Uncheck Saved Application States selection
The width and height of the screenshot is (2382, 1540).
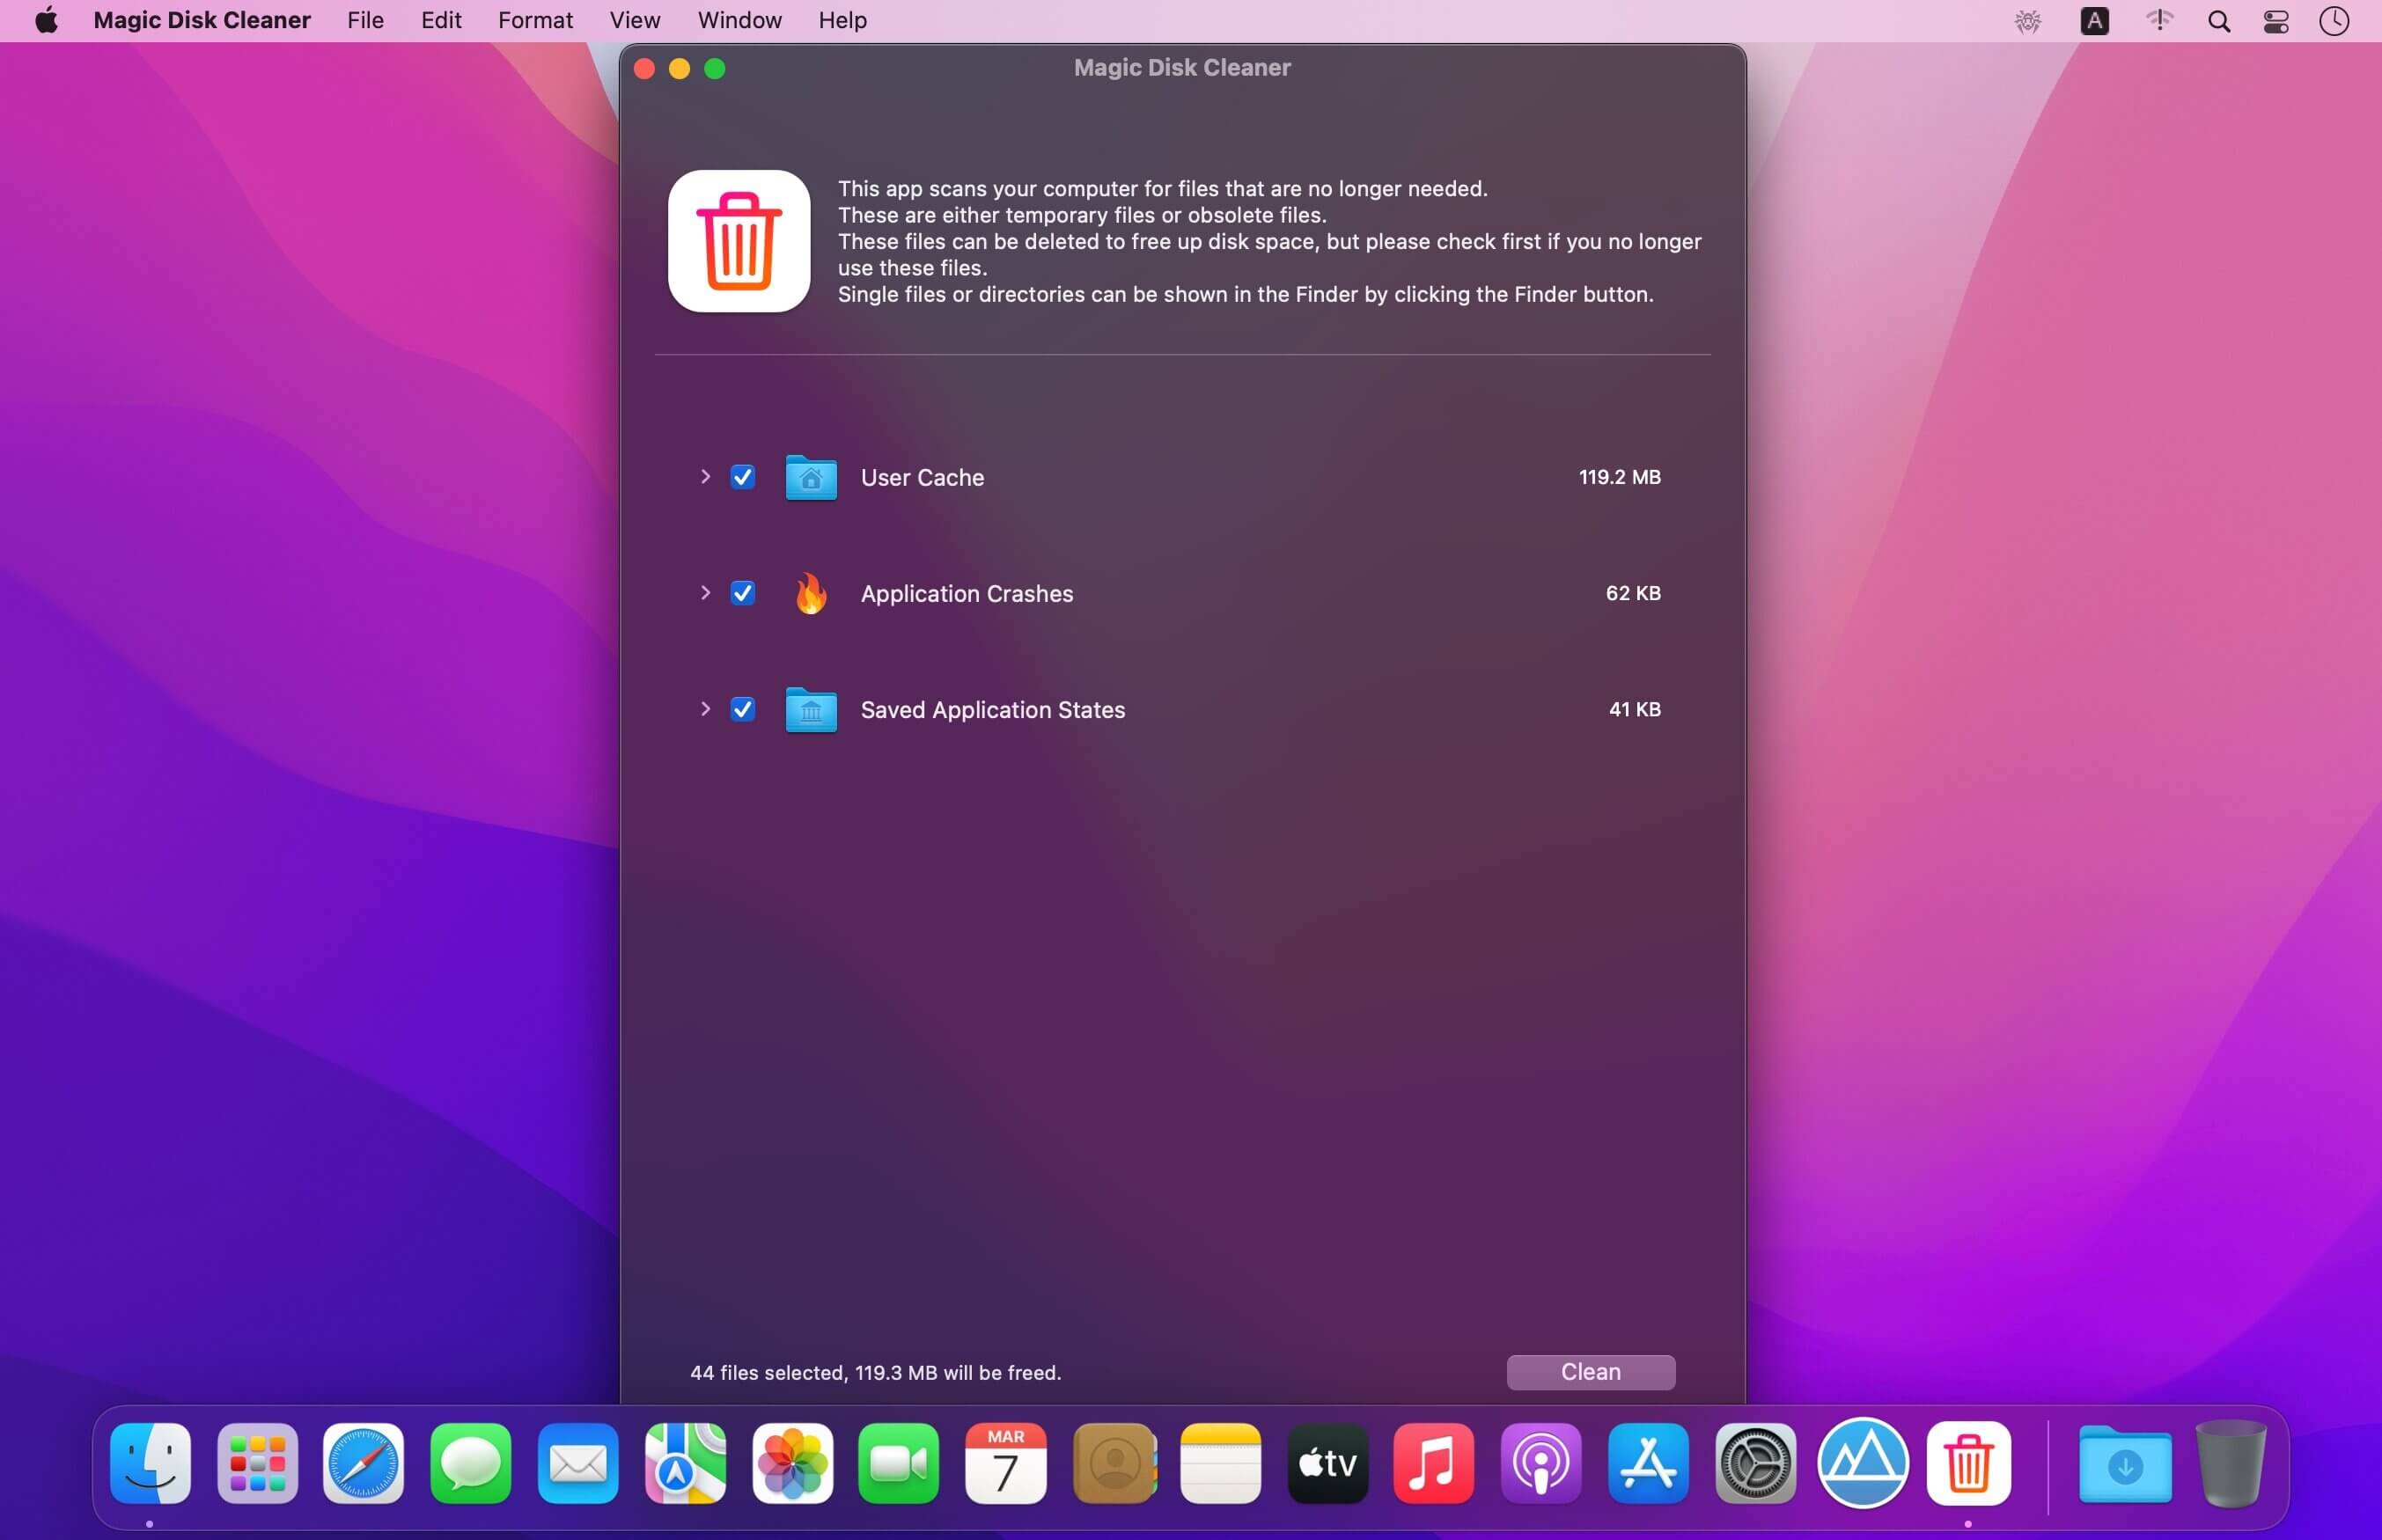pos(741,708)
